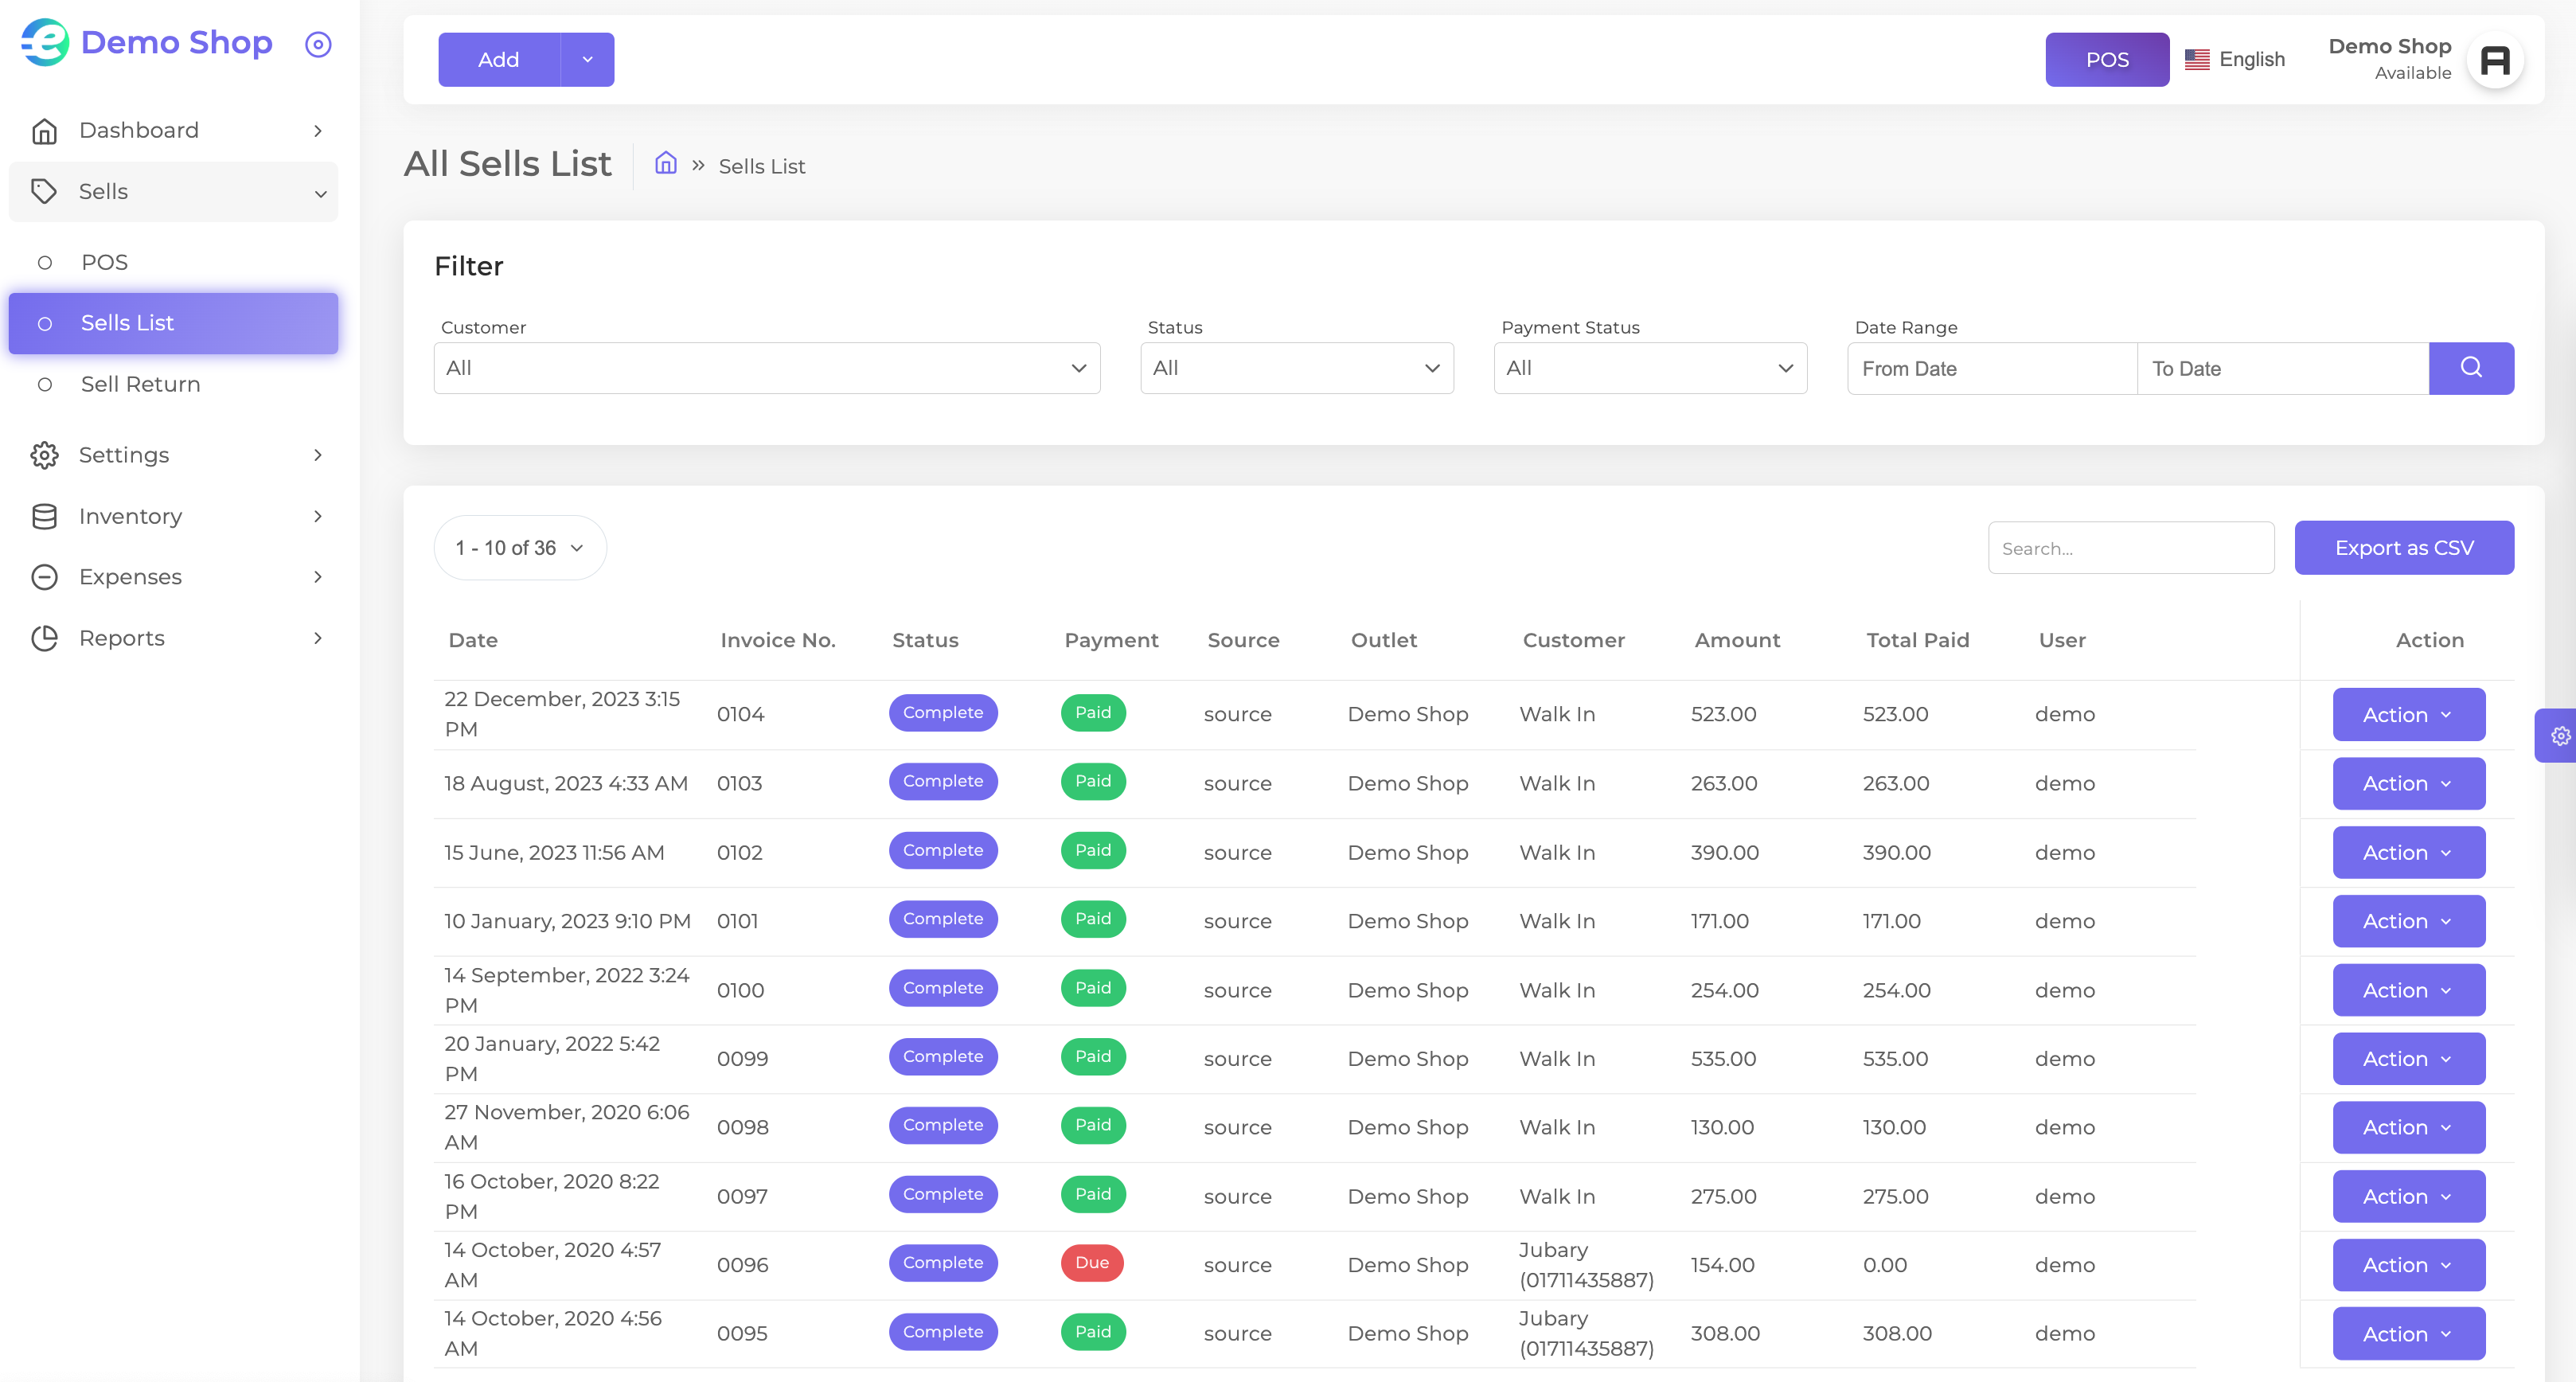
Task: Click the Export as CSV button
Action: pyautogui.click(x=2404, y=548)
